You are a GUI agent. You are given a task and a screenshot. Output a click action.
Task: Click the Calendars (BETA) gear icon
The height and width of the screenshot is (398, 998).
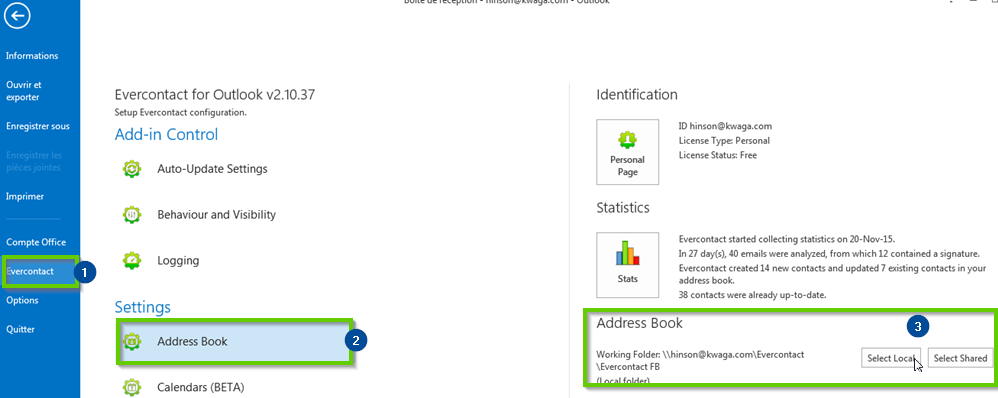(x=132, y=387)
